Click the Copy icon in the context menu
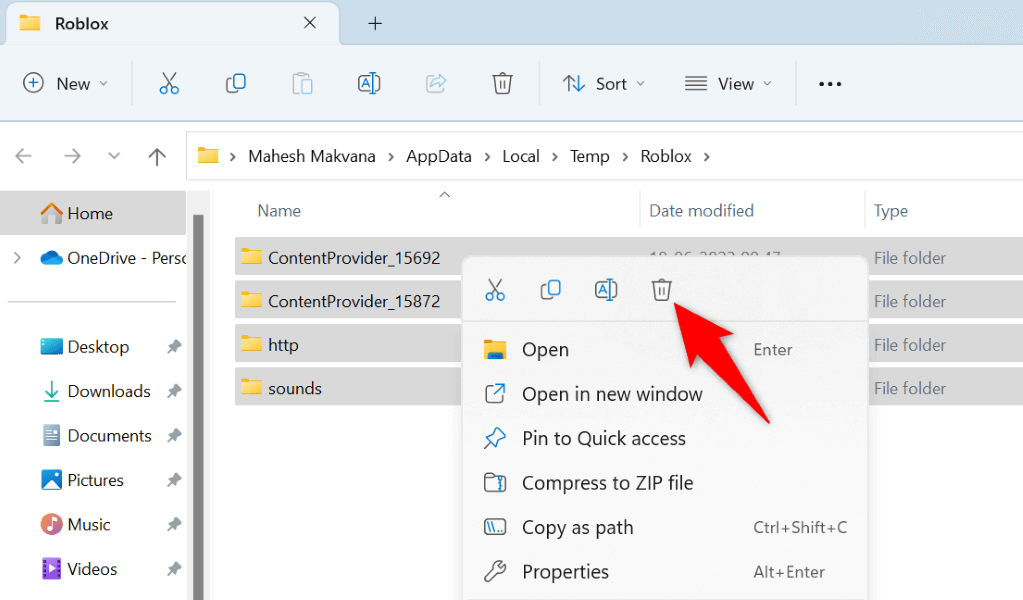 [550, 289]
